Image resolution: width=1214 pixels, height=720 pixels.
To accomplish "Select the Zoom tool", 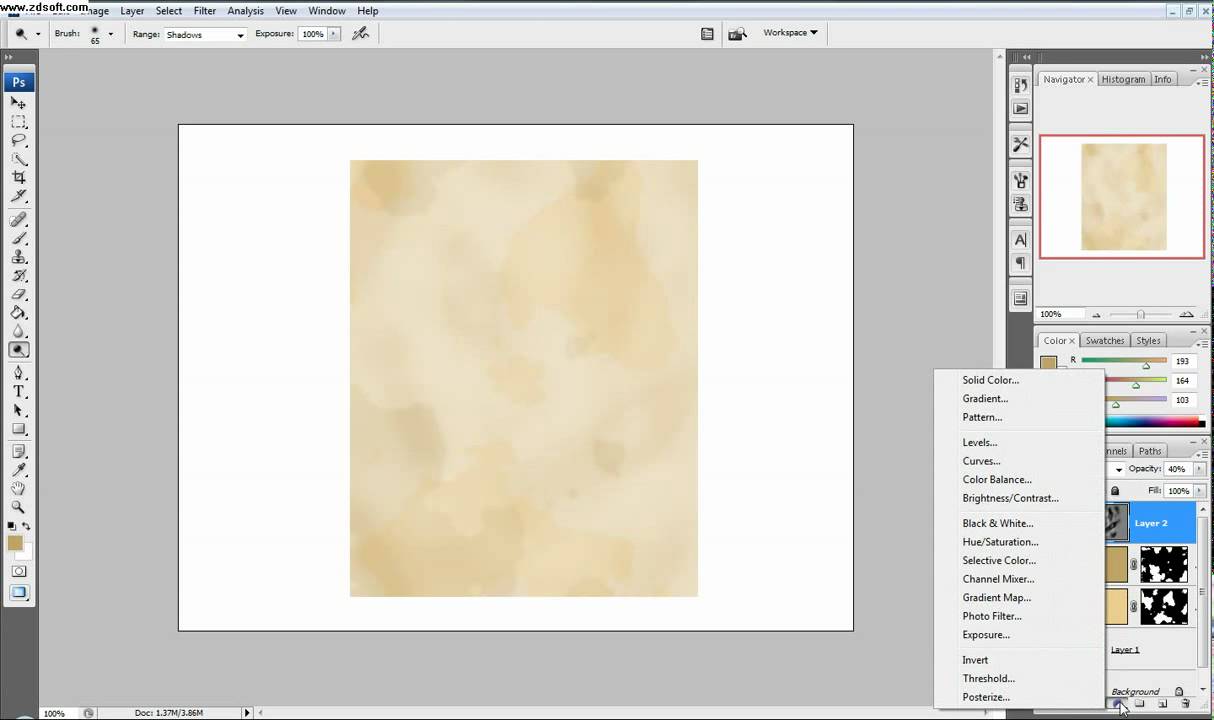I will pyautogui.click(x=18, y=507).
